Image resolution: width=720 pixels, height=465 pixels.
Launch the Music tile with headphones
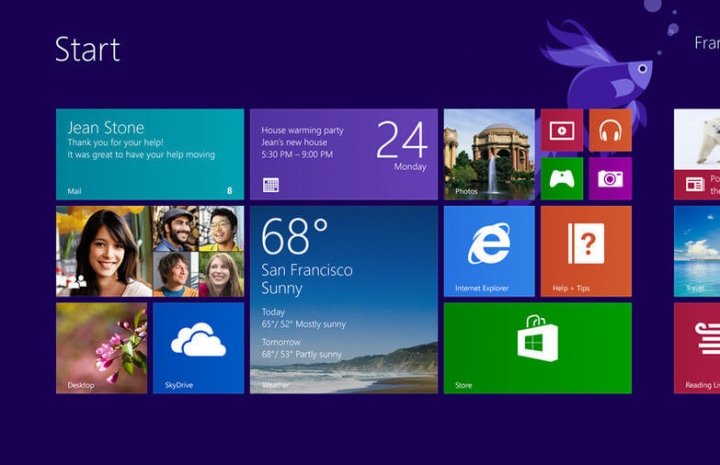coord(610,130)
